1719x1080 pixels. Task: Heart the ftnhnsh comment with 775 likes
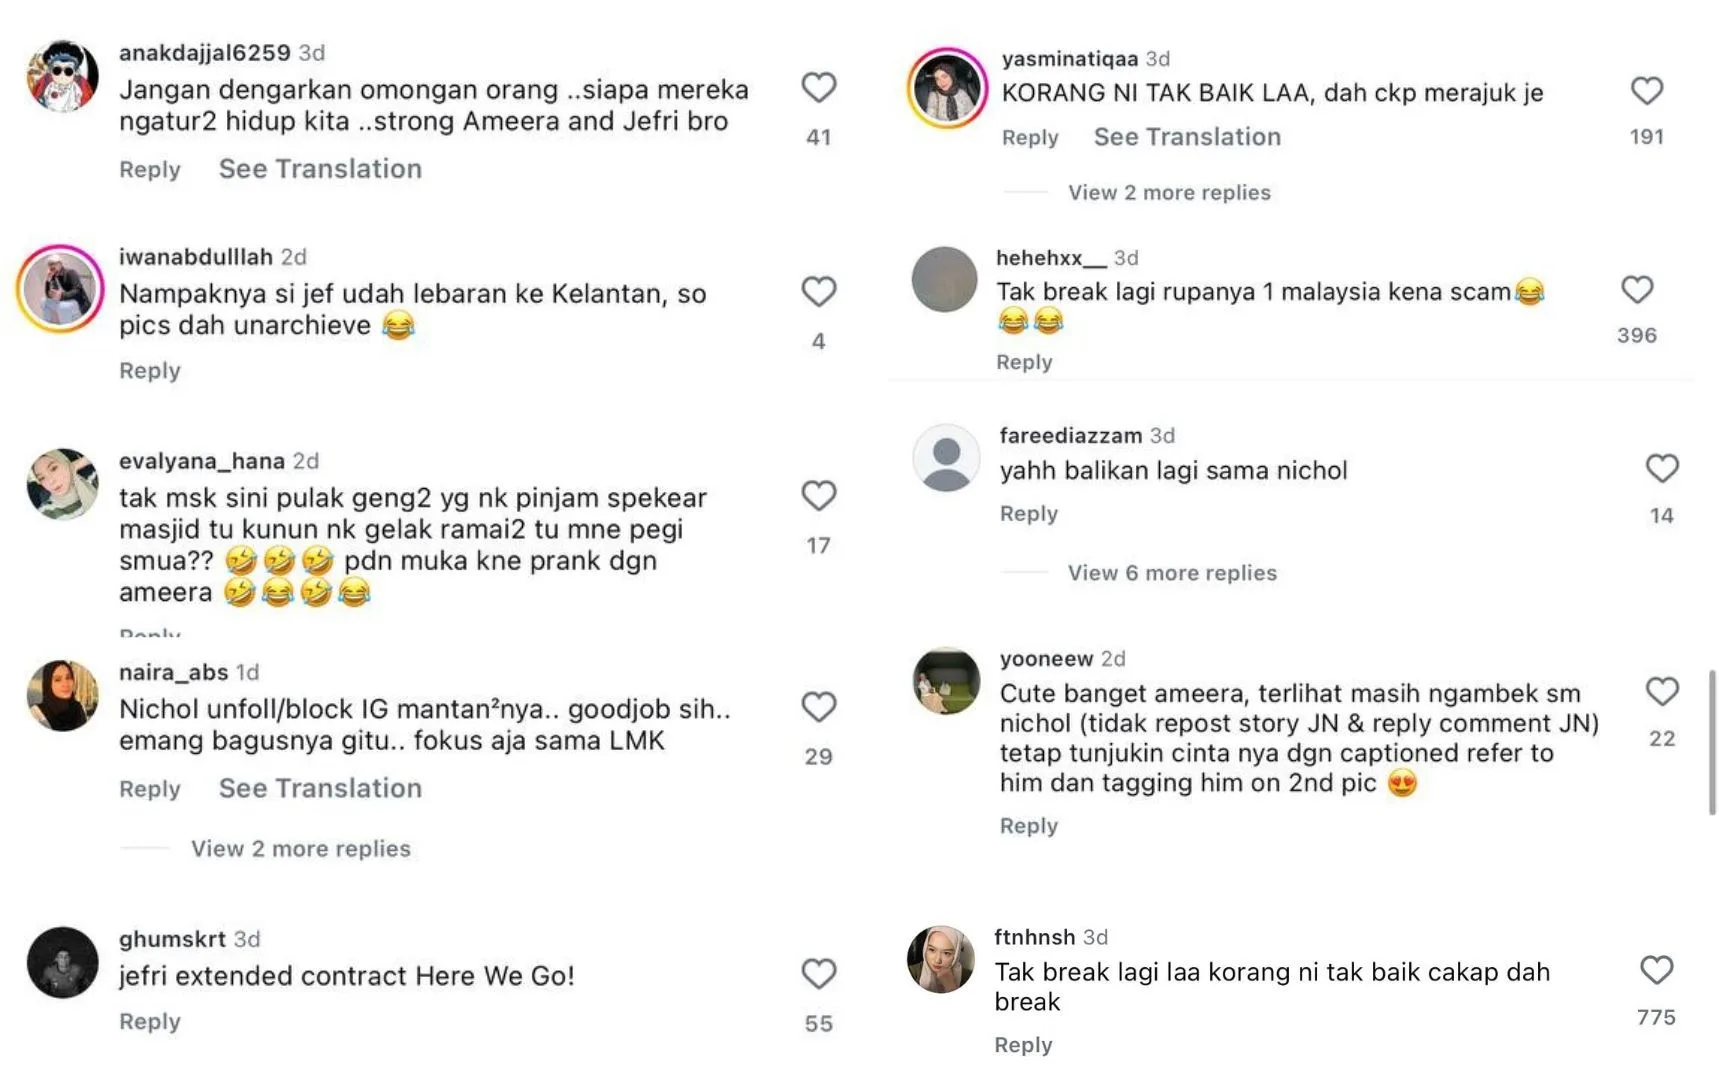[x=1656, y=970]
